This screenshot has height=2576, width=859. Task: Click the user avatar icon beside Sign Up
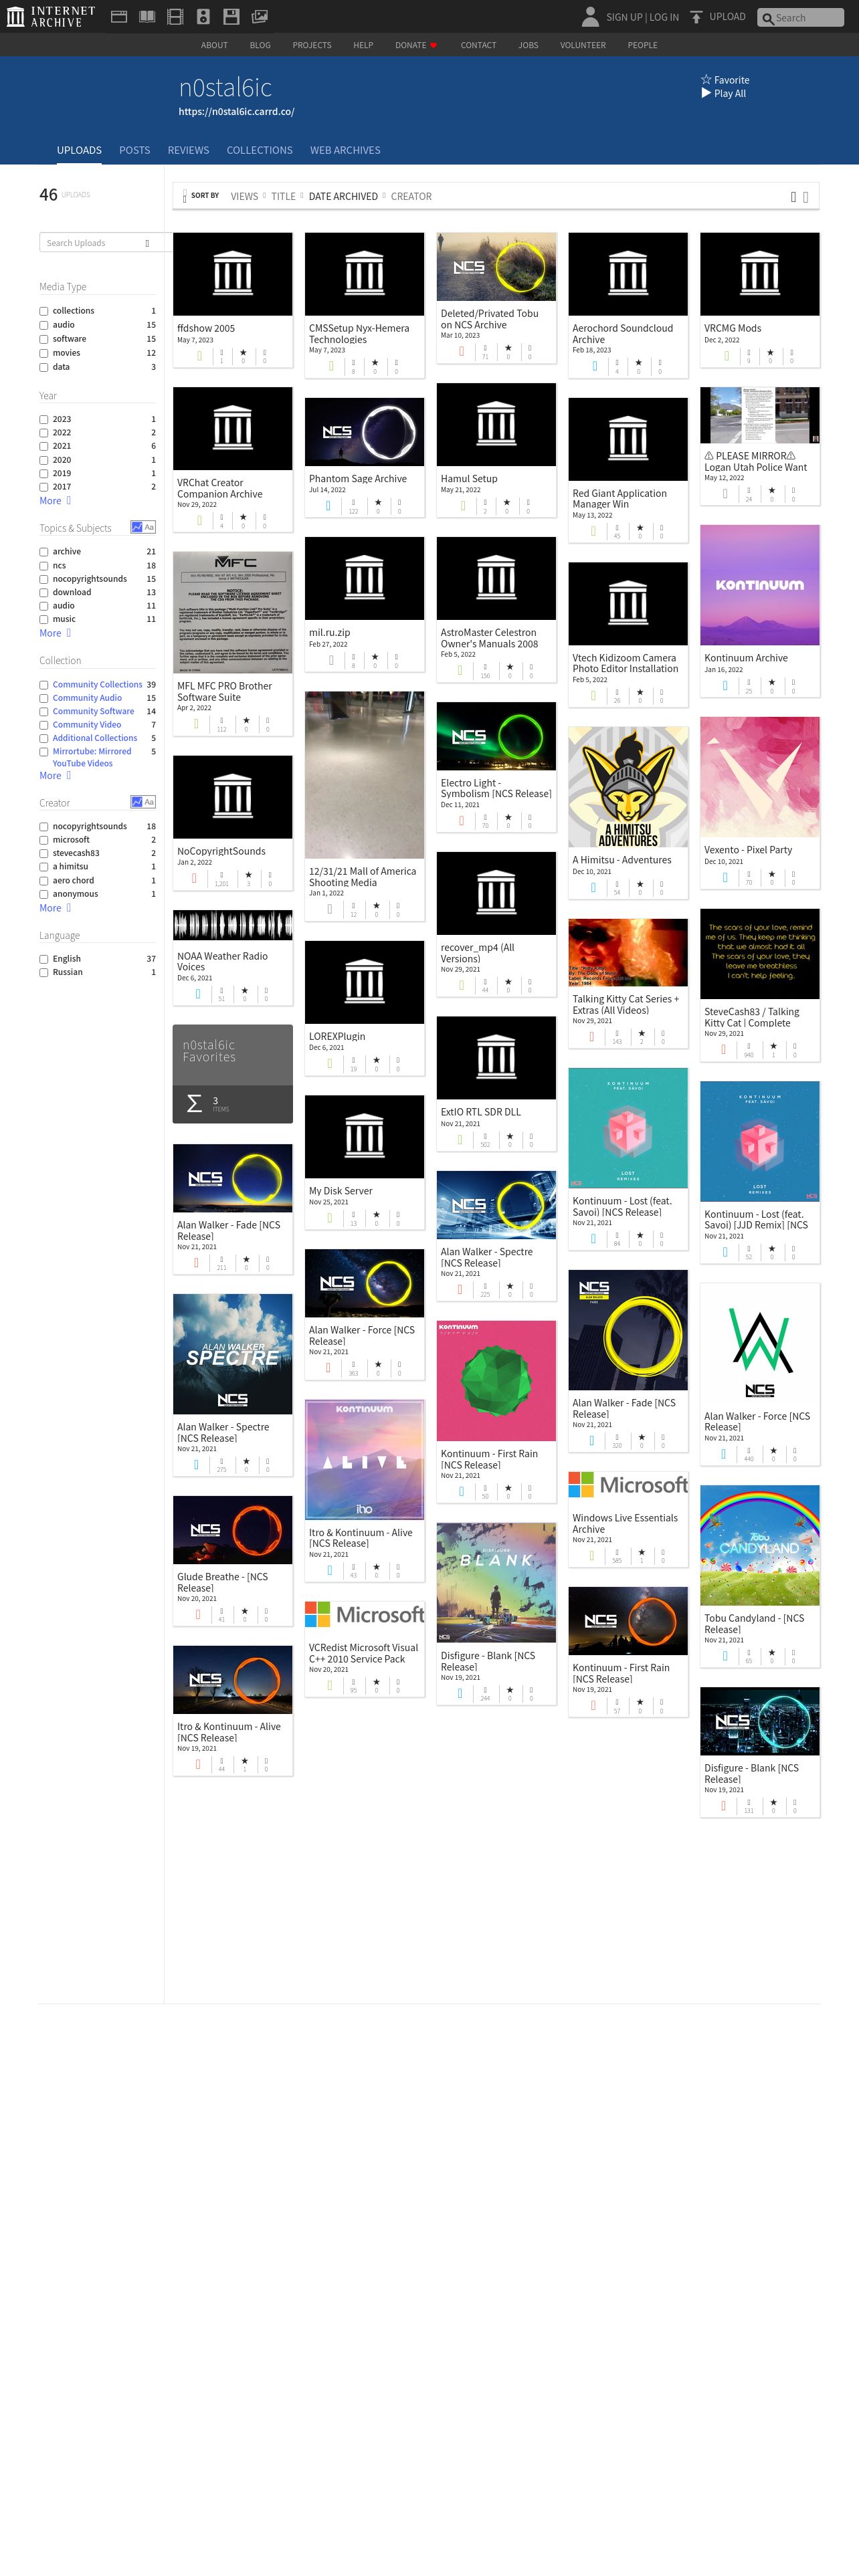pyautogui.click(x=590, y=16)
